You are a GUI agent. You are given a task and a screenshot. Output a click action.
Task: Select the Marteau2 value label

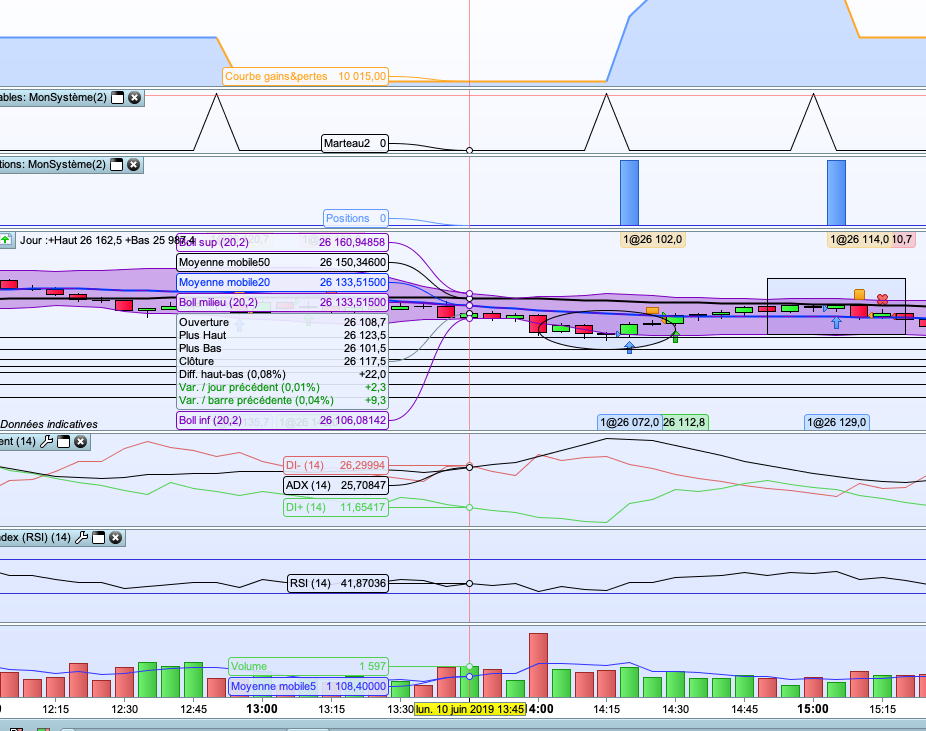[355, 143]
